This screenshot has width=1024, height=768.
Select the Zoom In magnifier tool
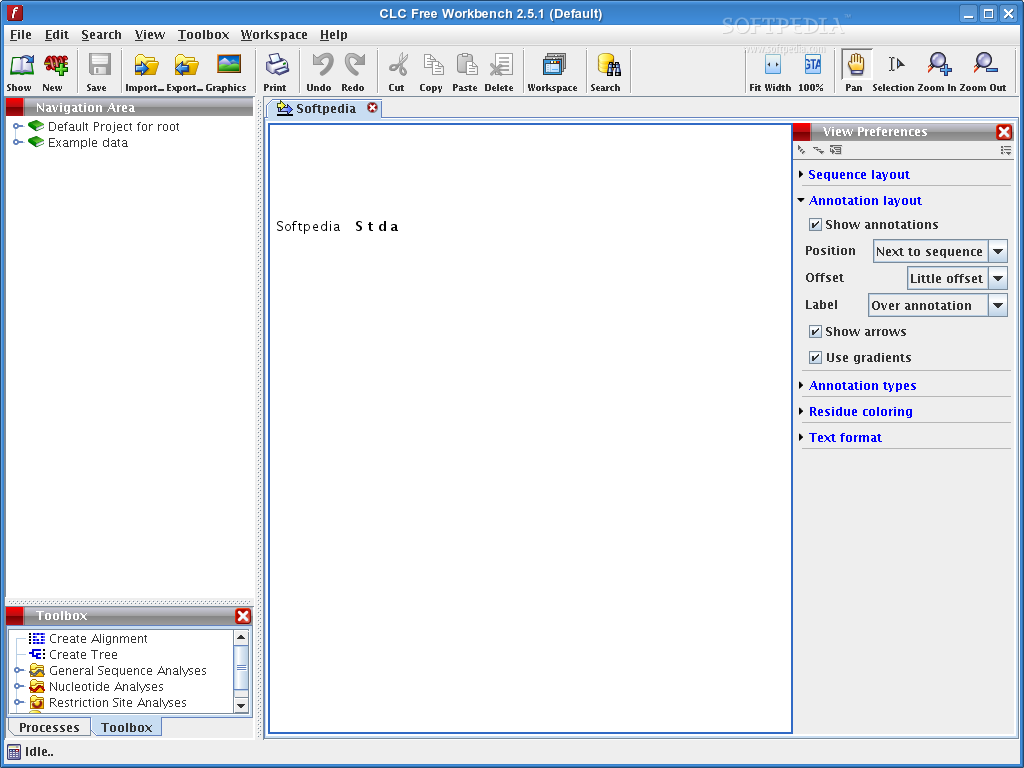pos(939,64)
